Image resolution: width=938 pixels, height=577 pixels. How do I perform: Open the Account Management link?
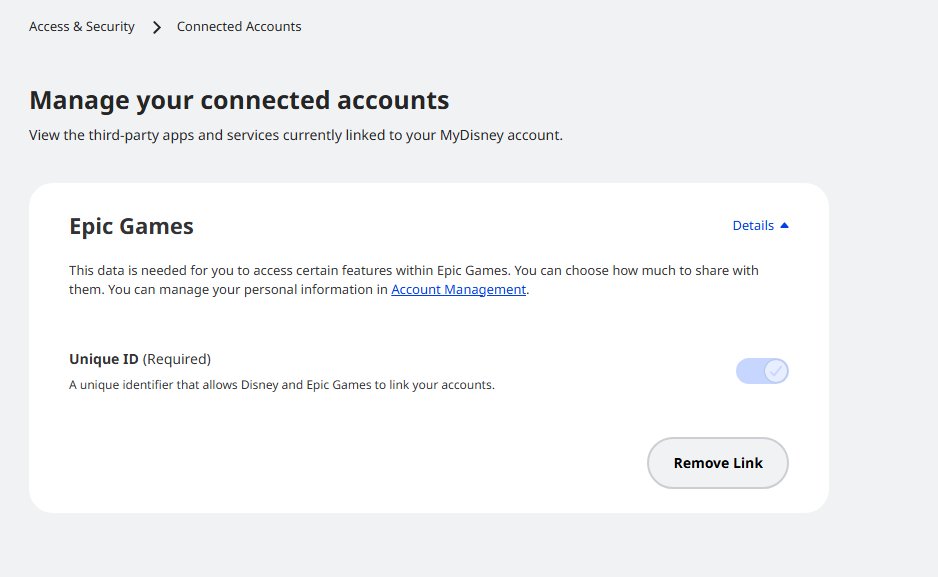click(458, 289)
